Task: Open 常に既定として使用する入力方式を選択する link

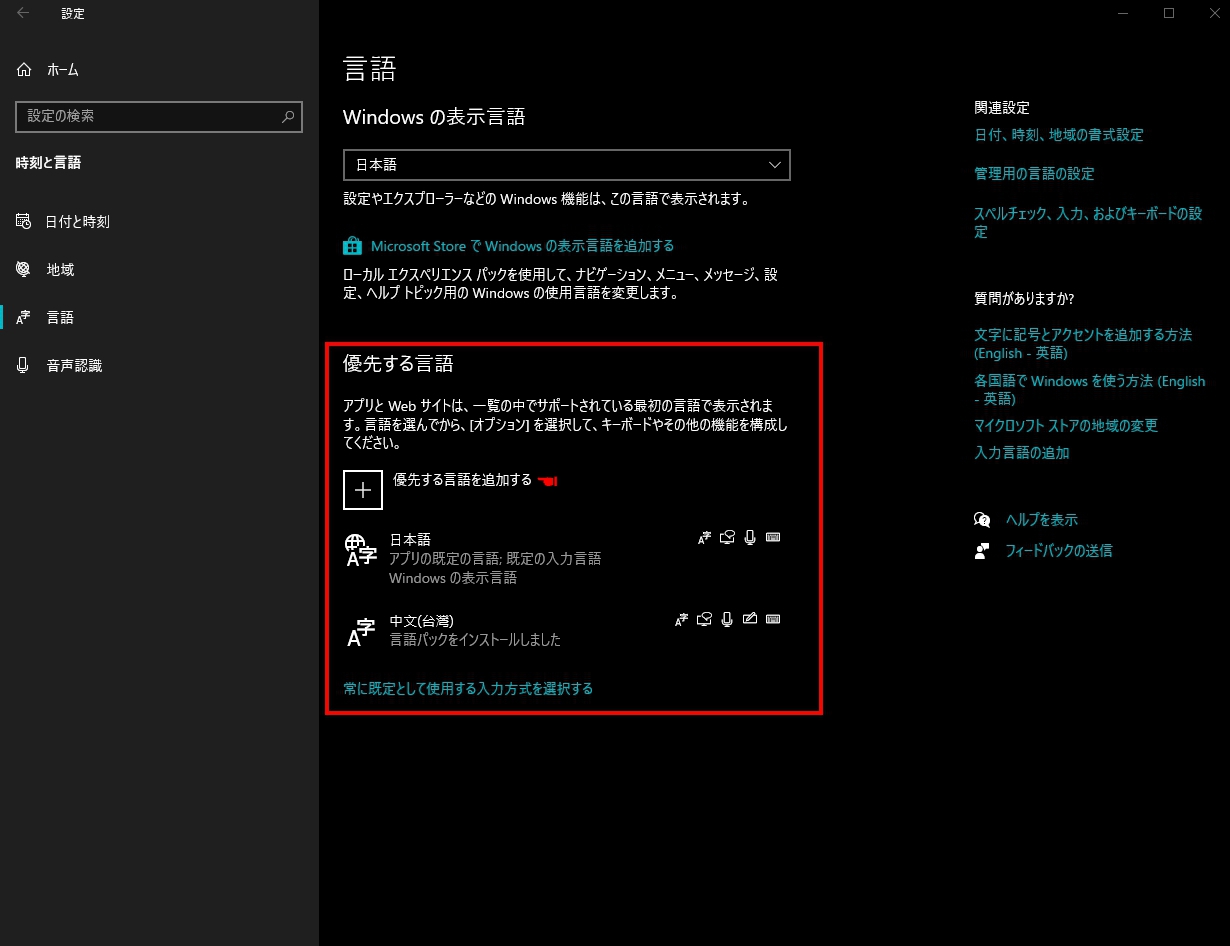Action: pos(468,689)
